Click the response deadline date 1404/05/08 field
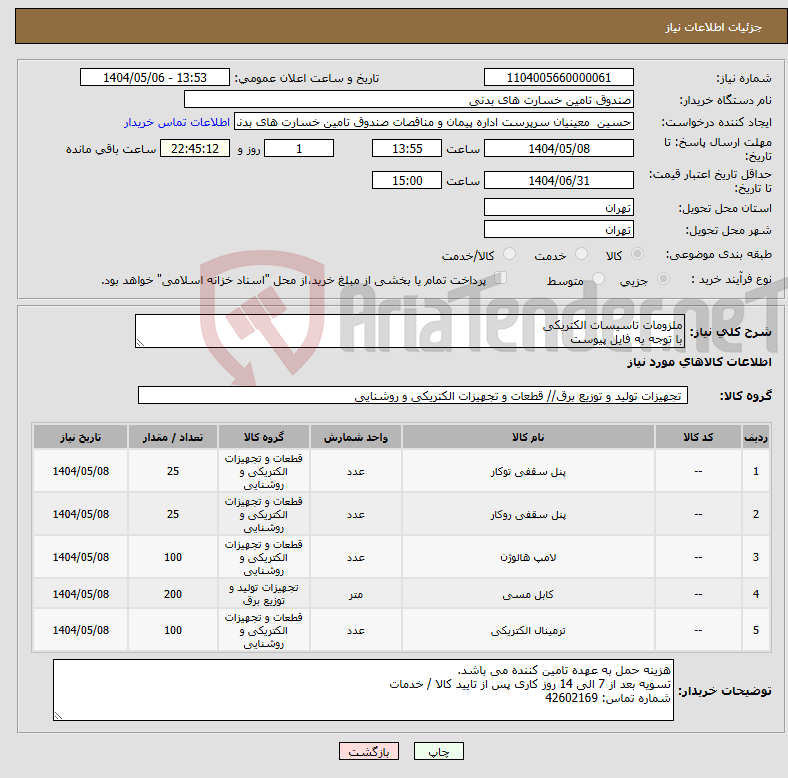 (558, 149)
